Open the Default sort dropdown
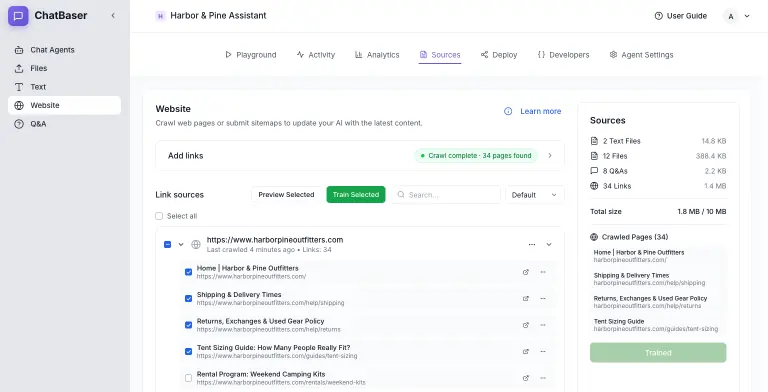Screen dimensions: 768x392 pyautogui.click(x=535, y=195)
